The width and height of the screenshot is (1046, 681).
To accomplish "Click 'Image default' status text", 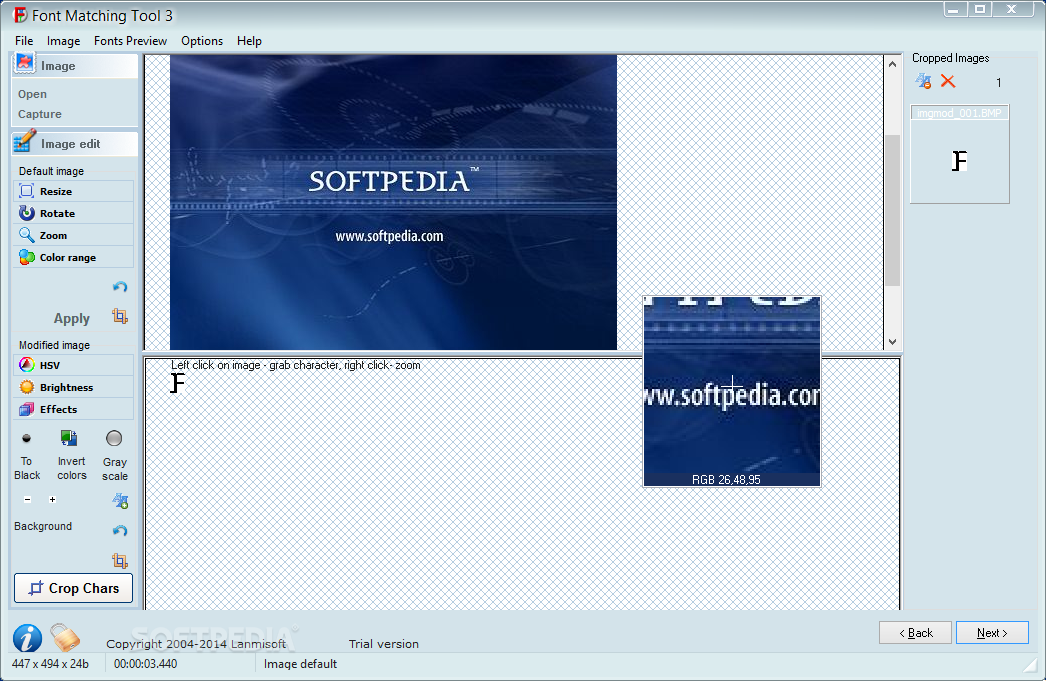I will pos(300,664).
